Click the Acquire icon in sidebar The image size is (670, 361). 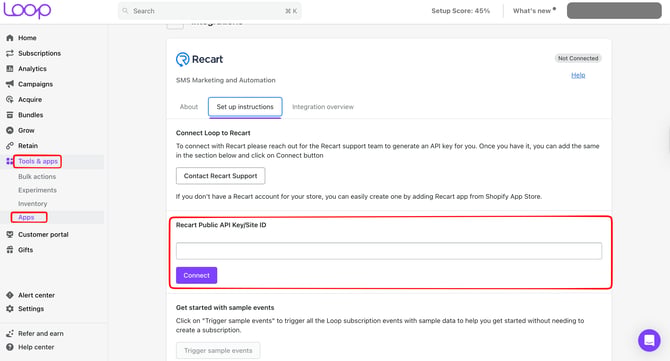point(10,100)
